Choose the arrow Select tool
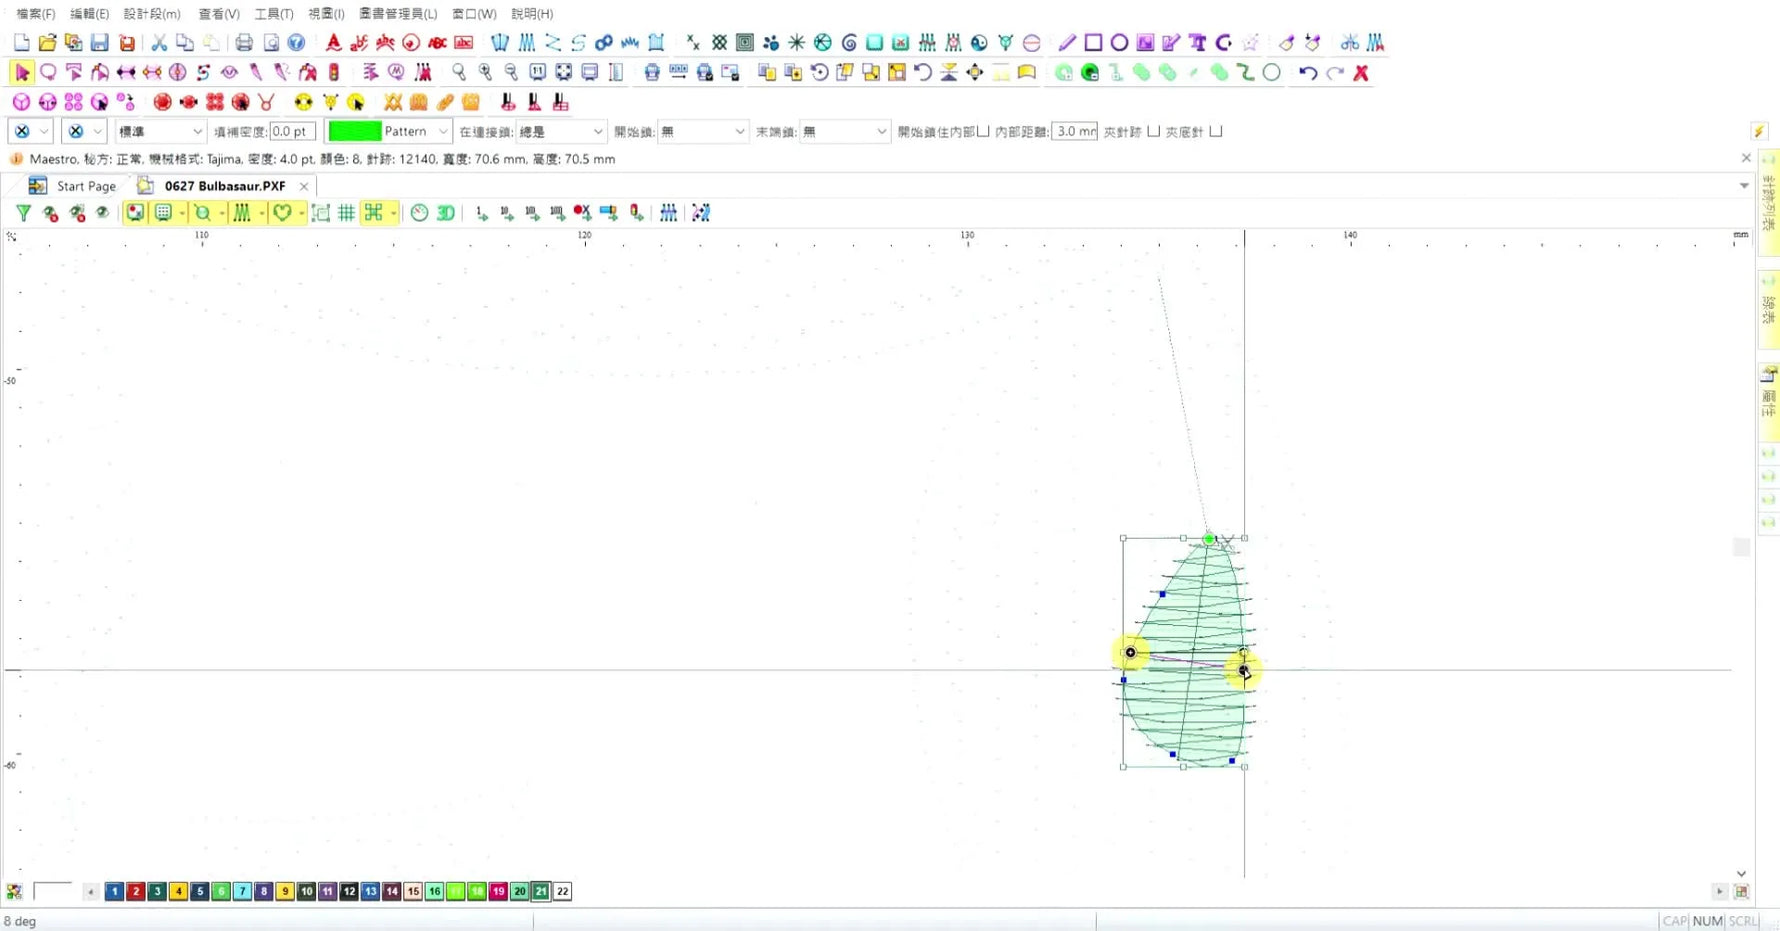 tap(22, 72)
